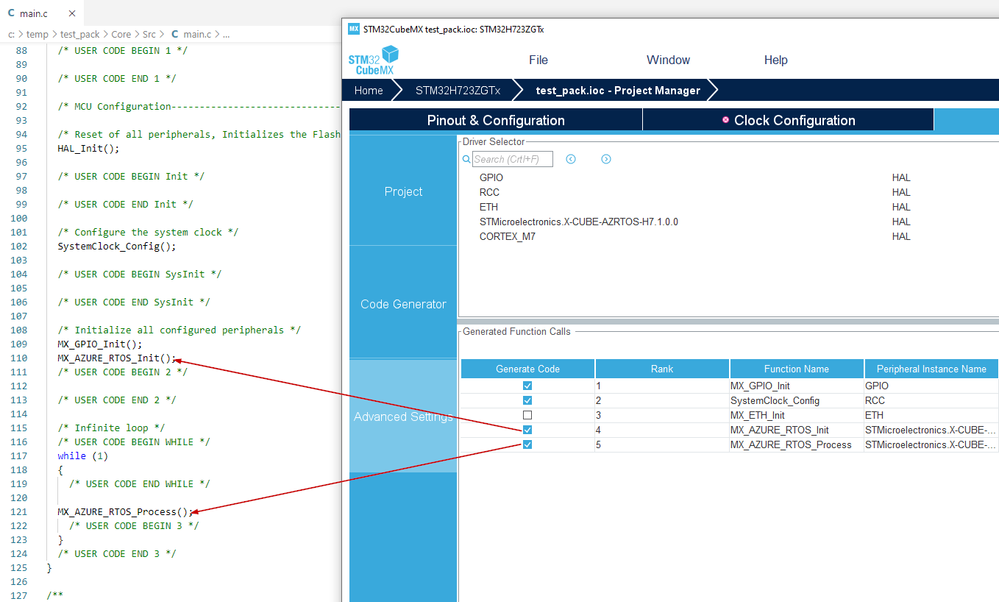999x602 pixels.
Task: Enable Generate Code for MX_ETH_Init
Action: point(528,415)
